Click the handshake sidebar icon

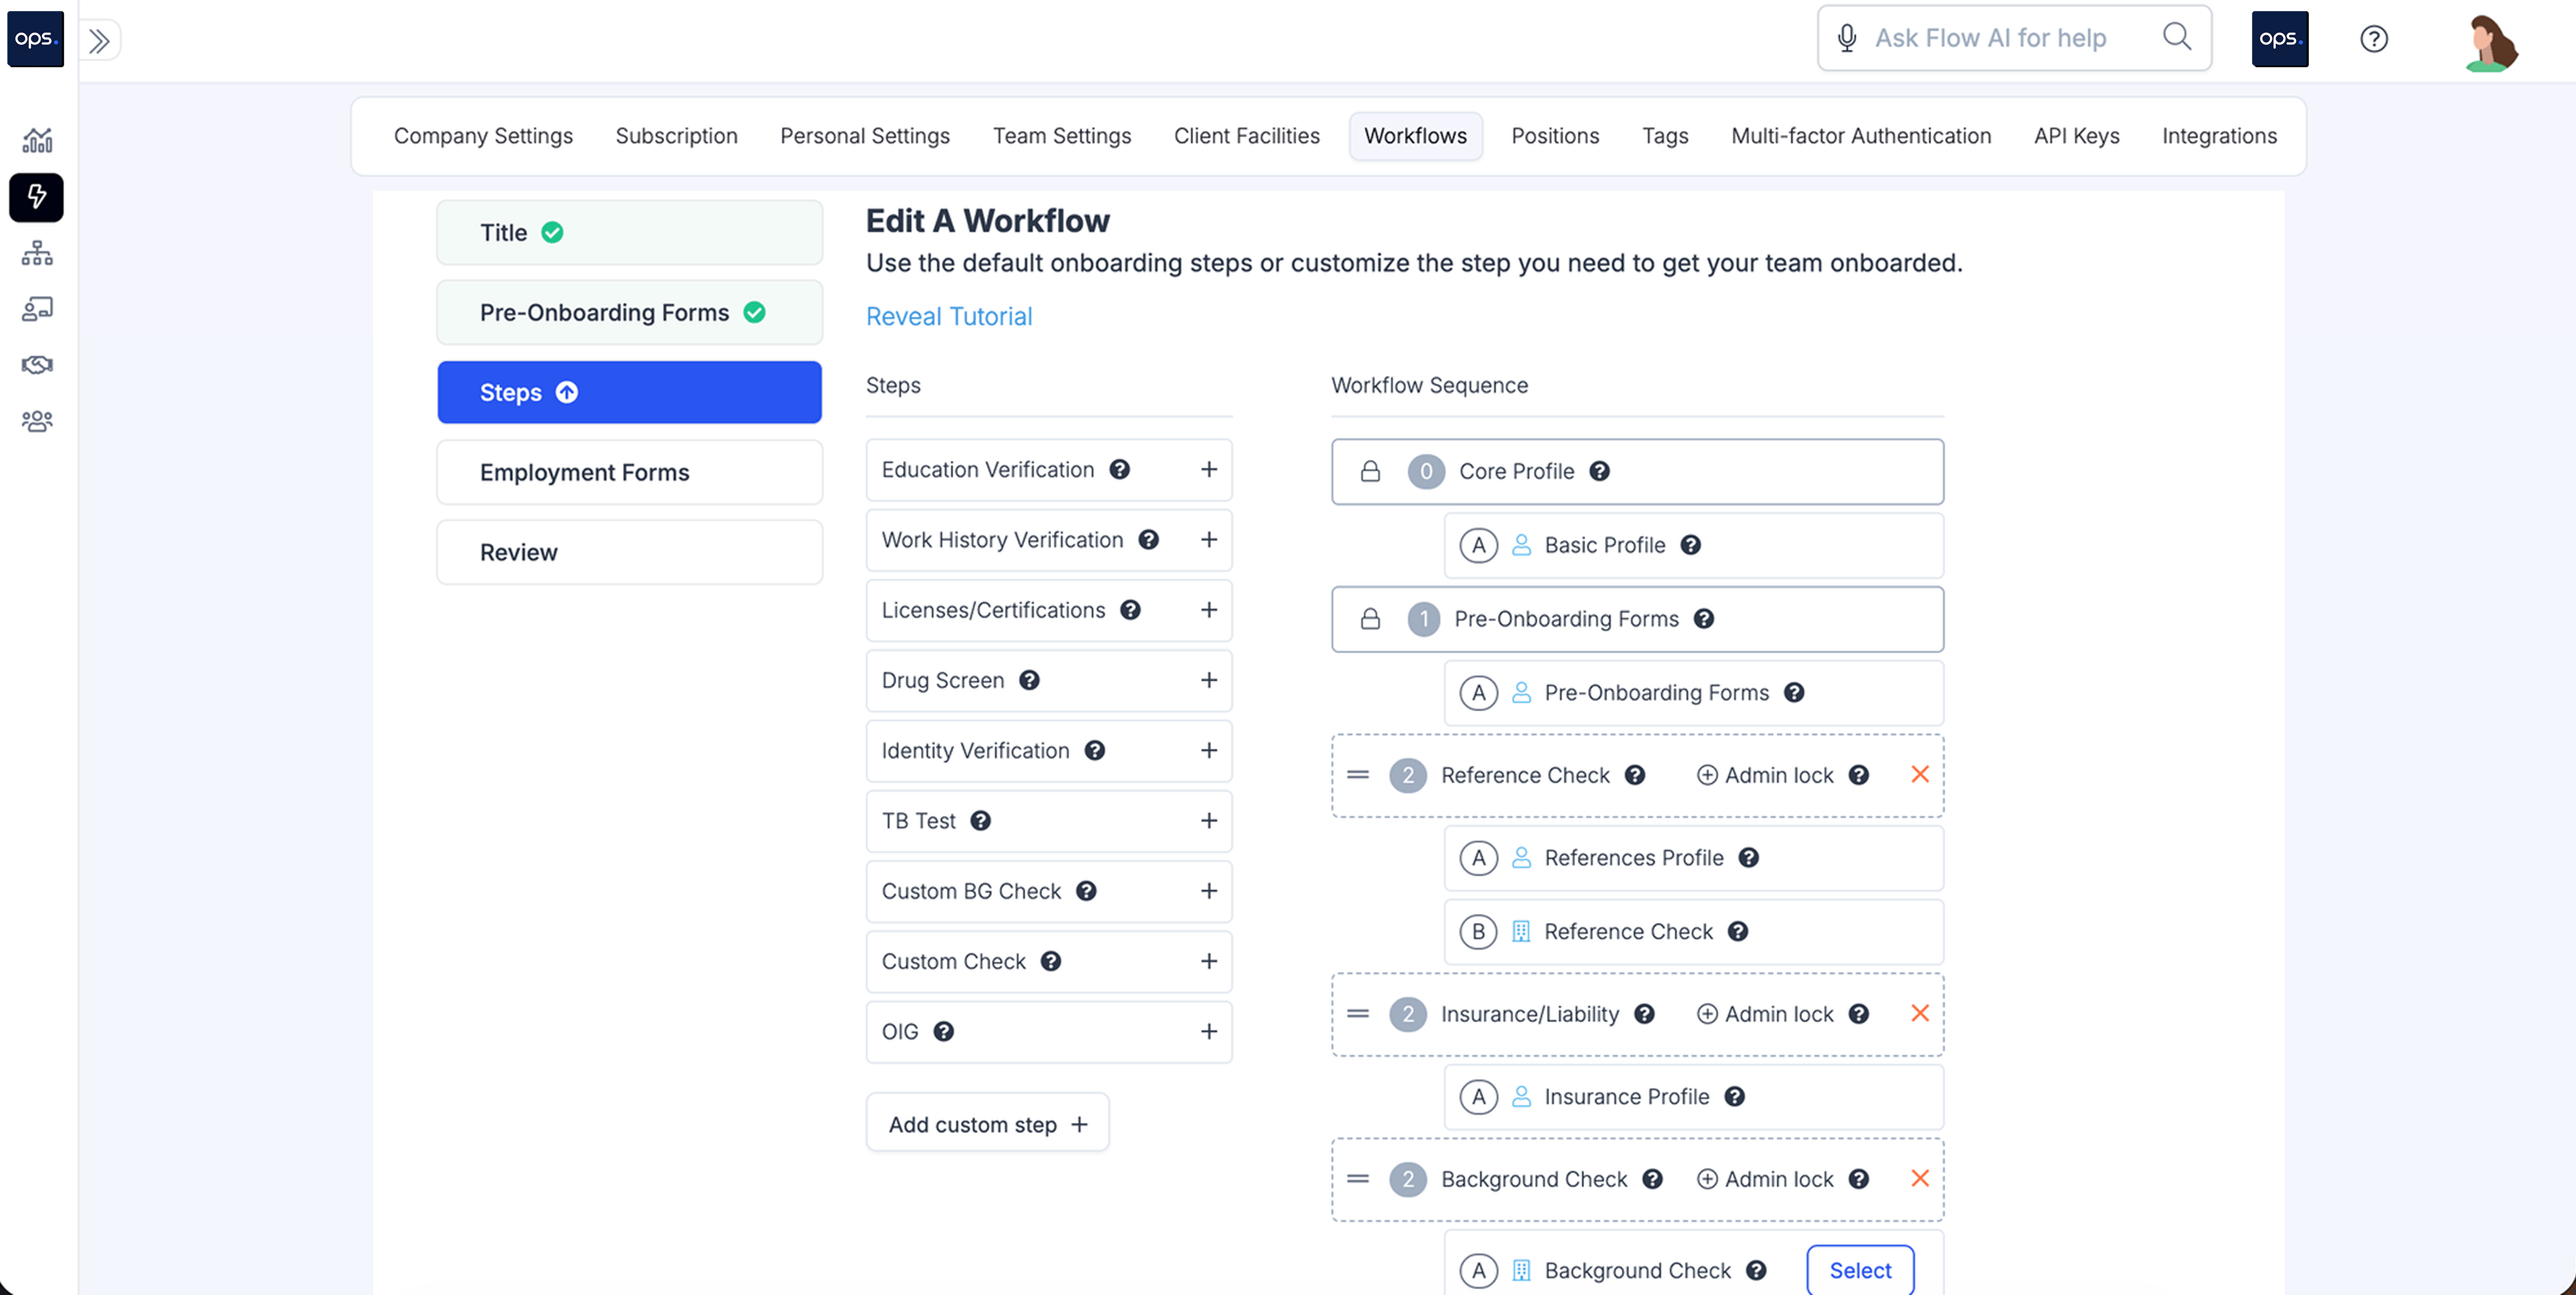[37, 365]
